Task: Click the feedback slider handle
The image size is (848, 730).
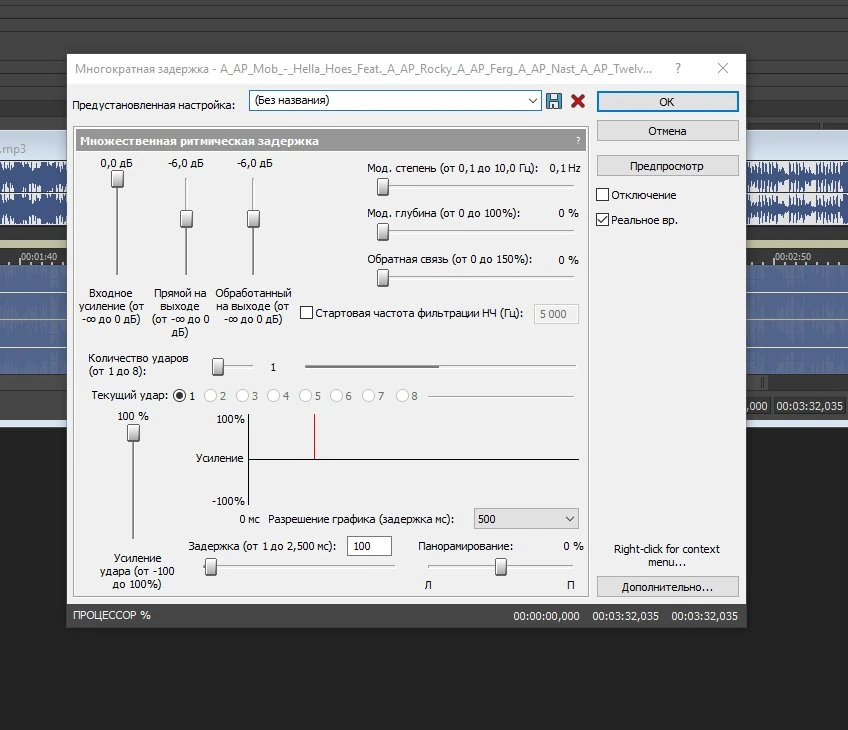Action: coord(383,277)
